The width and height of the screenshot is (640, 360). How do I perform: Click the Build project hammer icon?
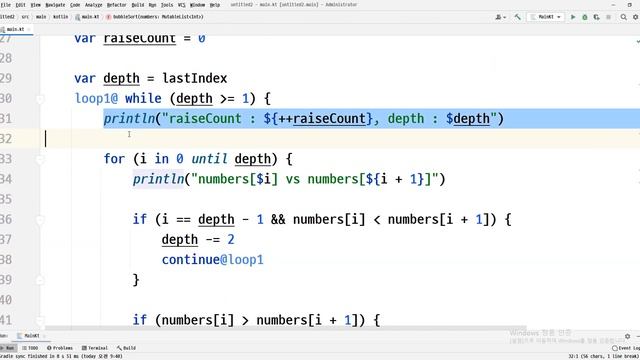(518, 17)
